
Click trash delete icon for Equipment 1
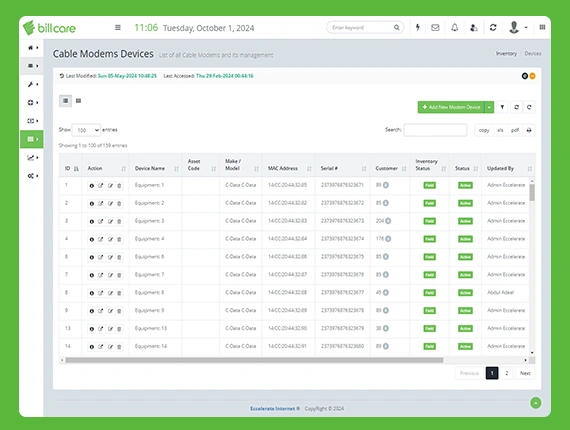[x=119, y=186]
